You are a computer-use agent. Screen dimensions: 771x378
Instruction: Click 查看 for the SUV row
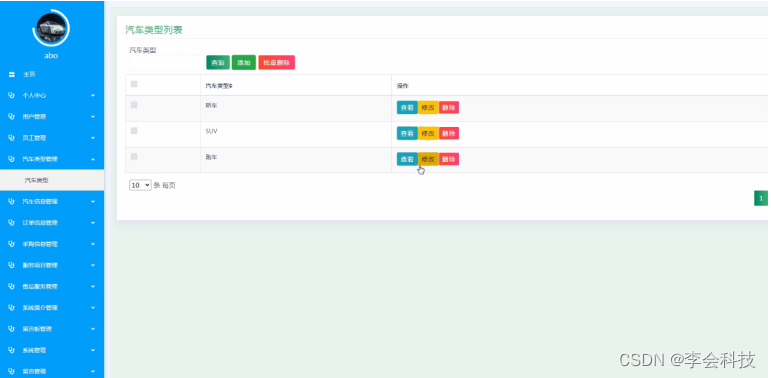pyautogui.click(x=407, y=133)
